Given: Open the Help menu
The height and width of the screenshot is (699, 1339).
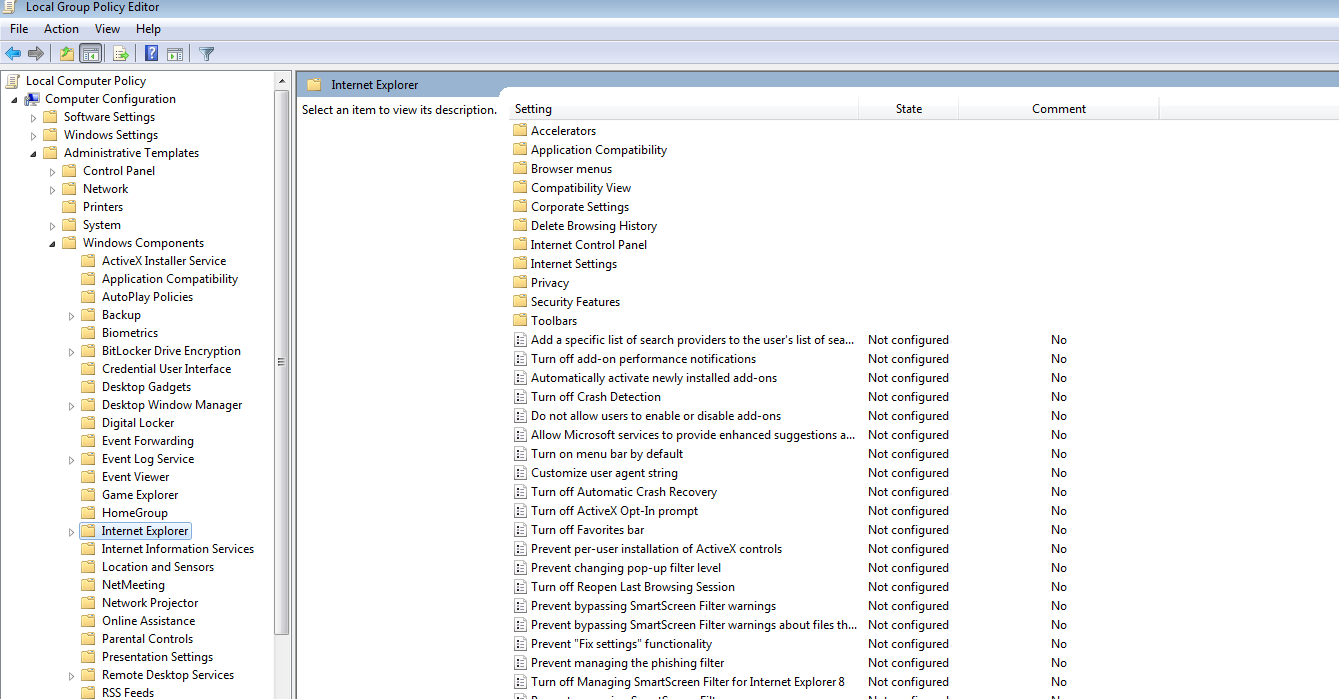Looking at the screenshot, I should (x=148, y=29).
